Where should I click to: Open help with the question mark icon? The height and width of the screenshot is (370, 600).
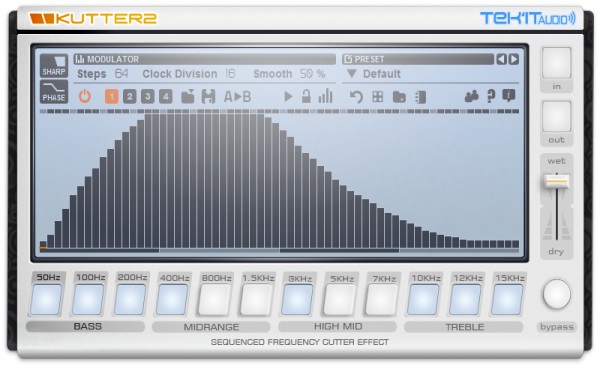[x=491, y=96]
